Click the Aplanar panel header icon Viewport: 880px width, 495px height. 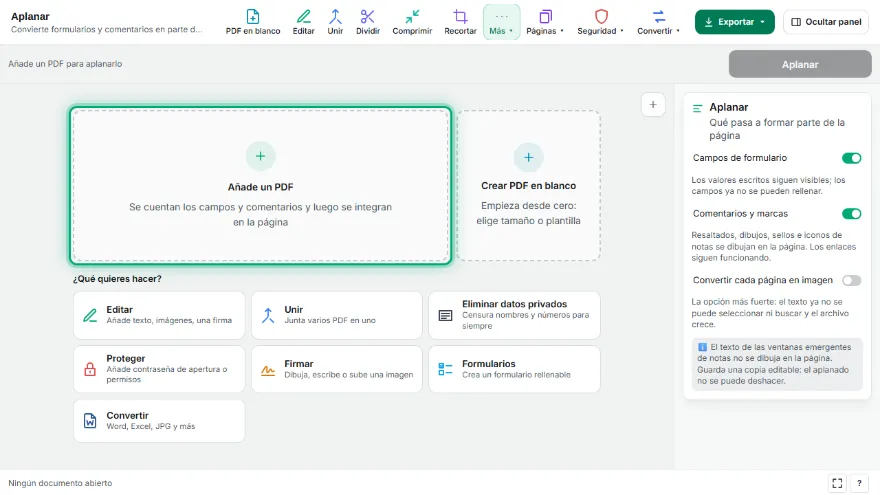click(x=698, y=108)
